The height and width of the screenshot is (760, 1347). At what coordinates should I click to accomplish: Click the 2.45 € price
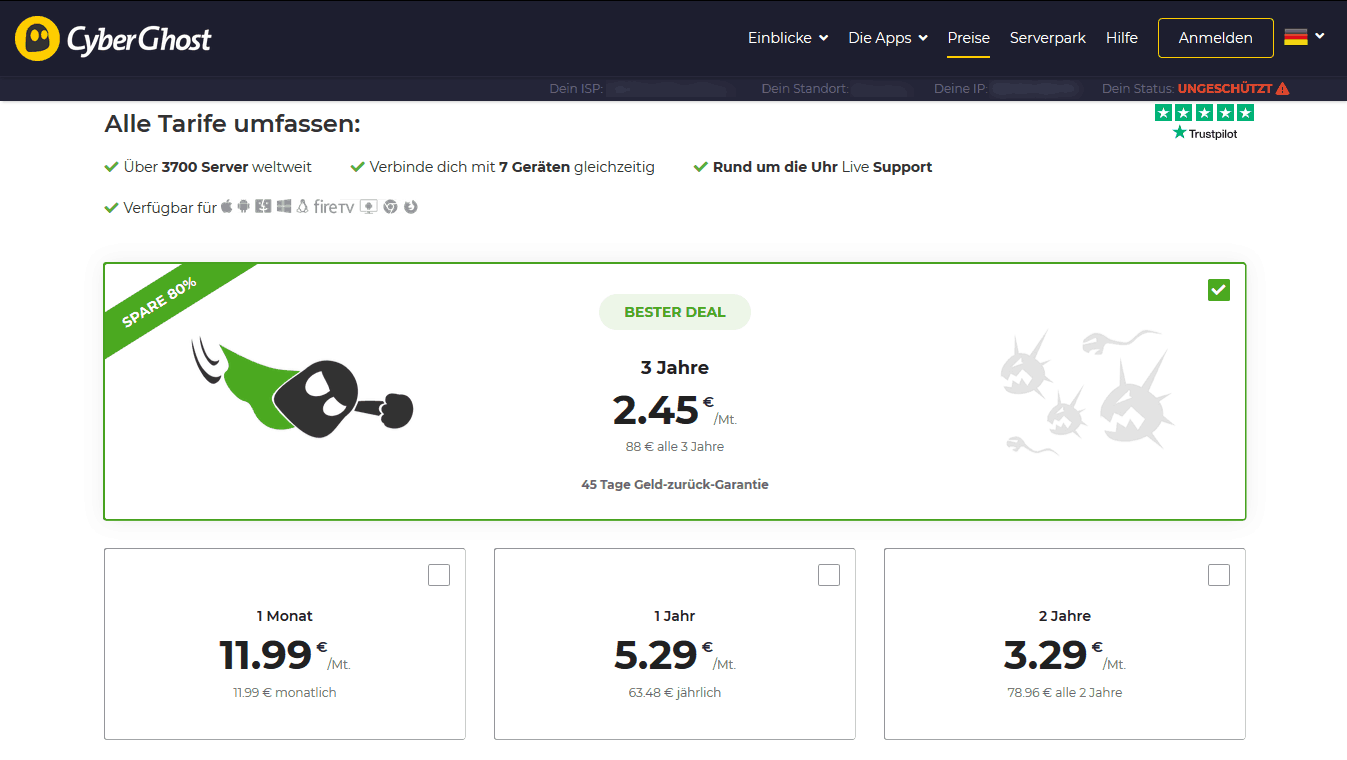click(675, 410)
